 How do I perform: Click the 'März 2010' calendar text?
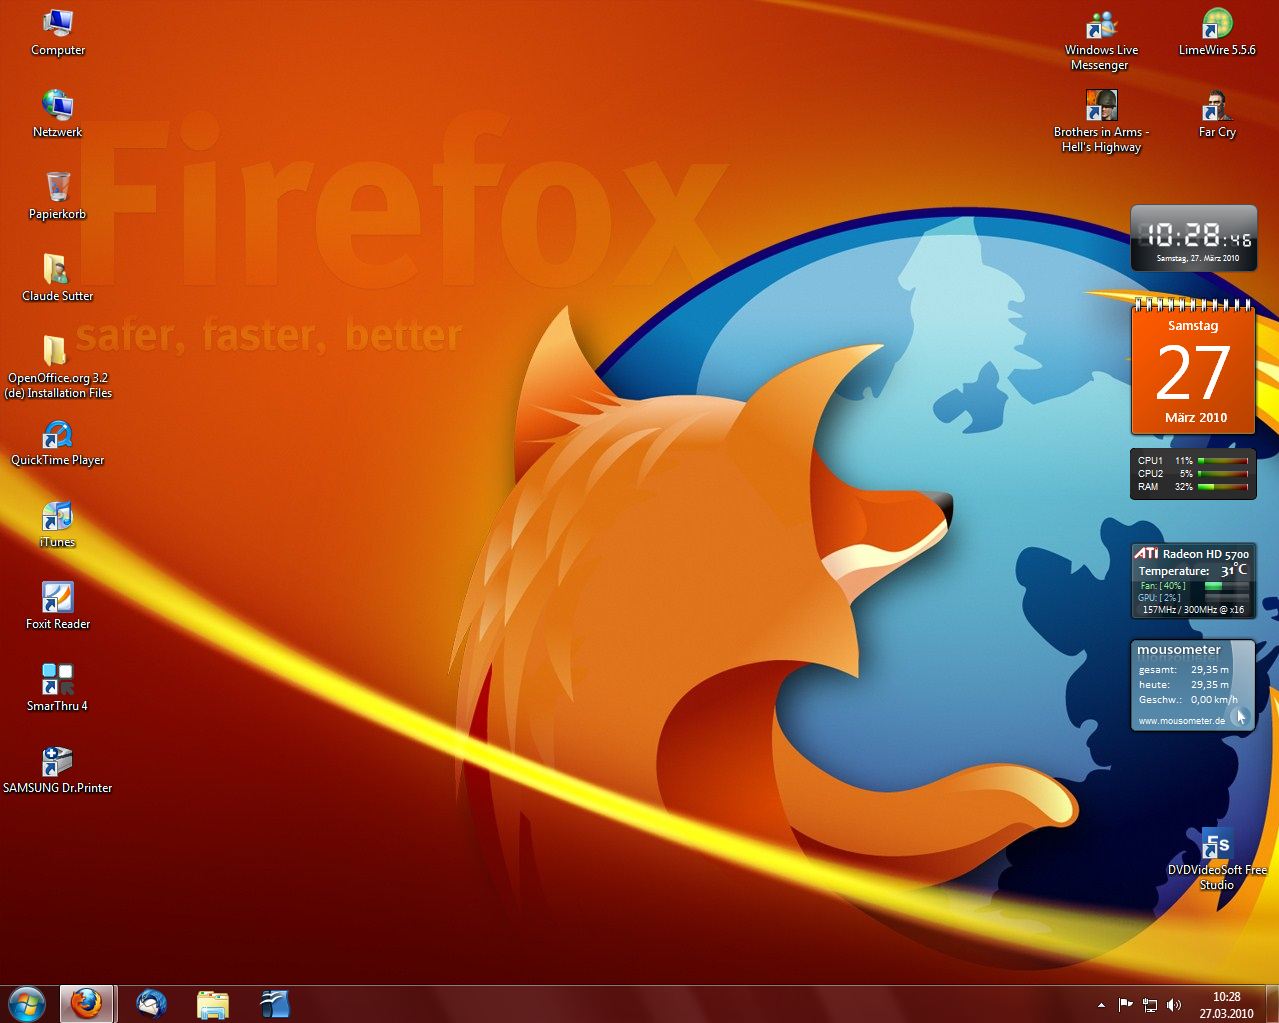1195,418
